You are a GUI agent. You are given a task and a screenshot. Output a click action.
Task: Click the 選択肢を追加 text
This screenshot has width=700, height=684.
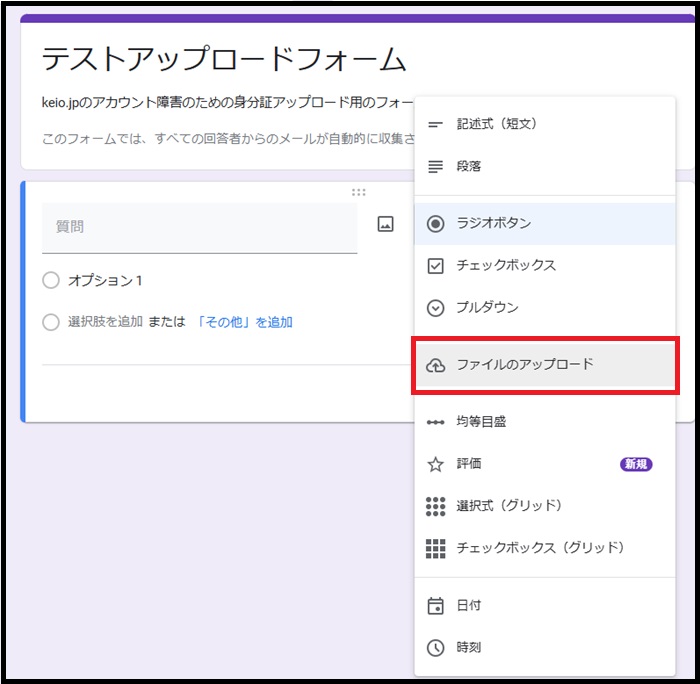105,322
